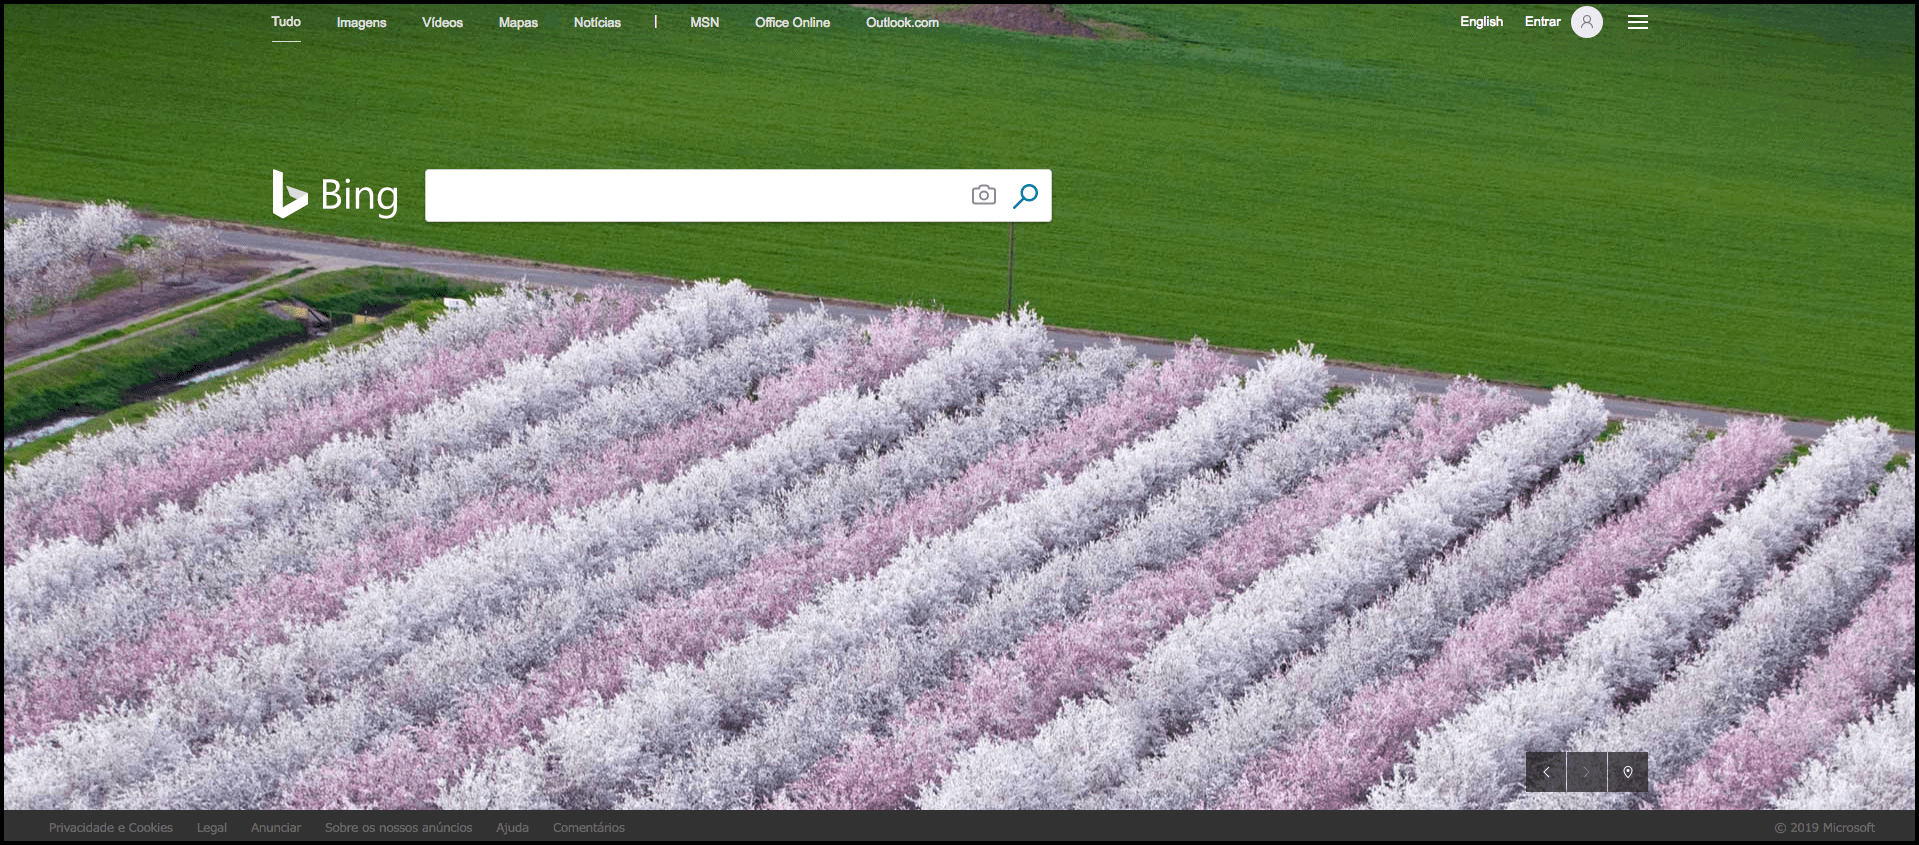Screen dimensions: 1919x845
Task: Click the magnifying glass search button
Action: tap(1025, 196)
